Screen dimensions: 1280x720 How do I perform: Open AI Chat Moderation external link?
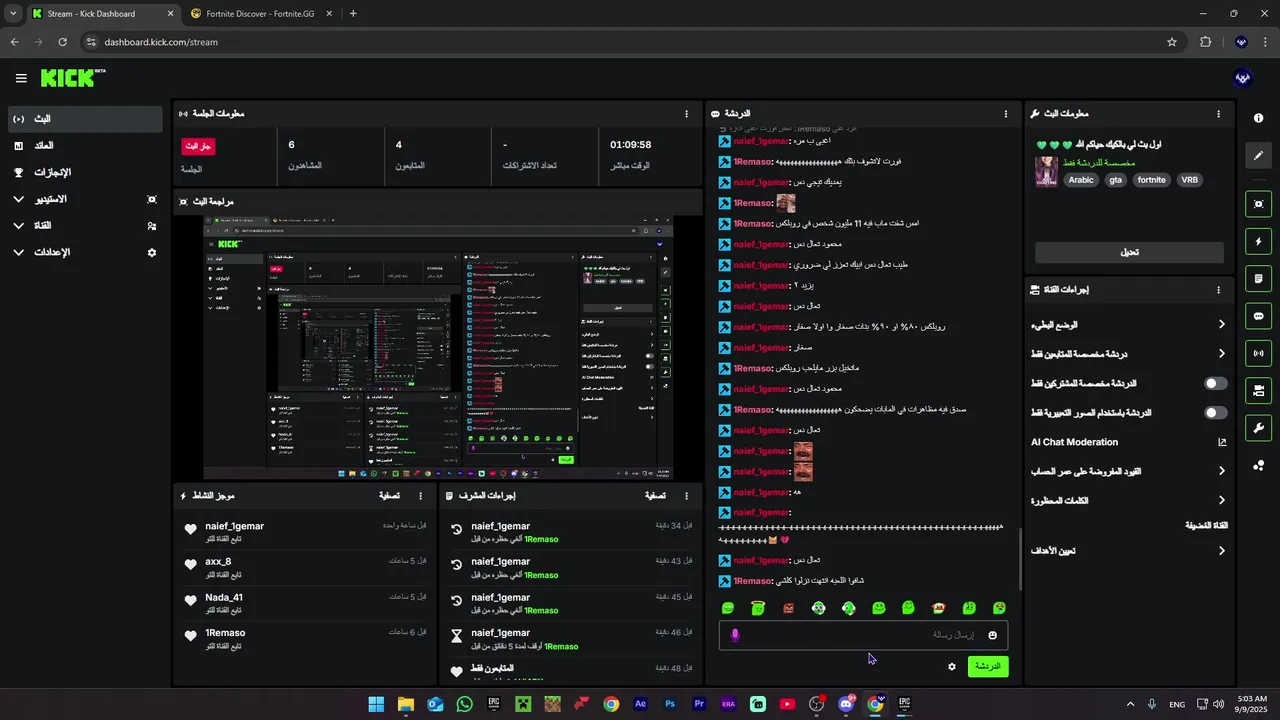[1222, 442]
